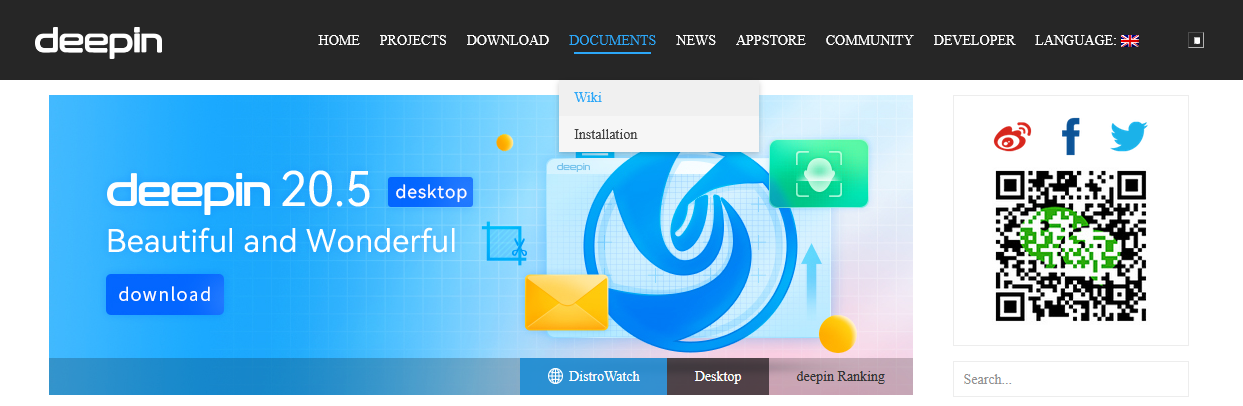Open the Facebook page icon
The image size is (1243, 406).
pyautogui.click(x=1071, y=136)
